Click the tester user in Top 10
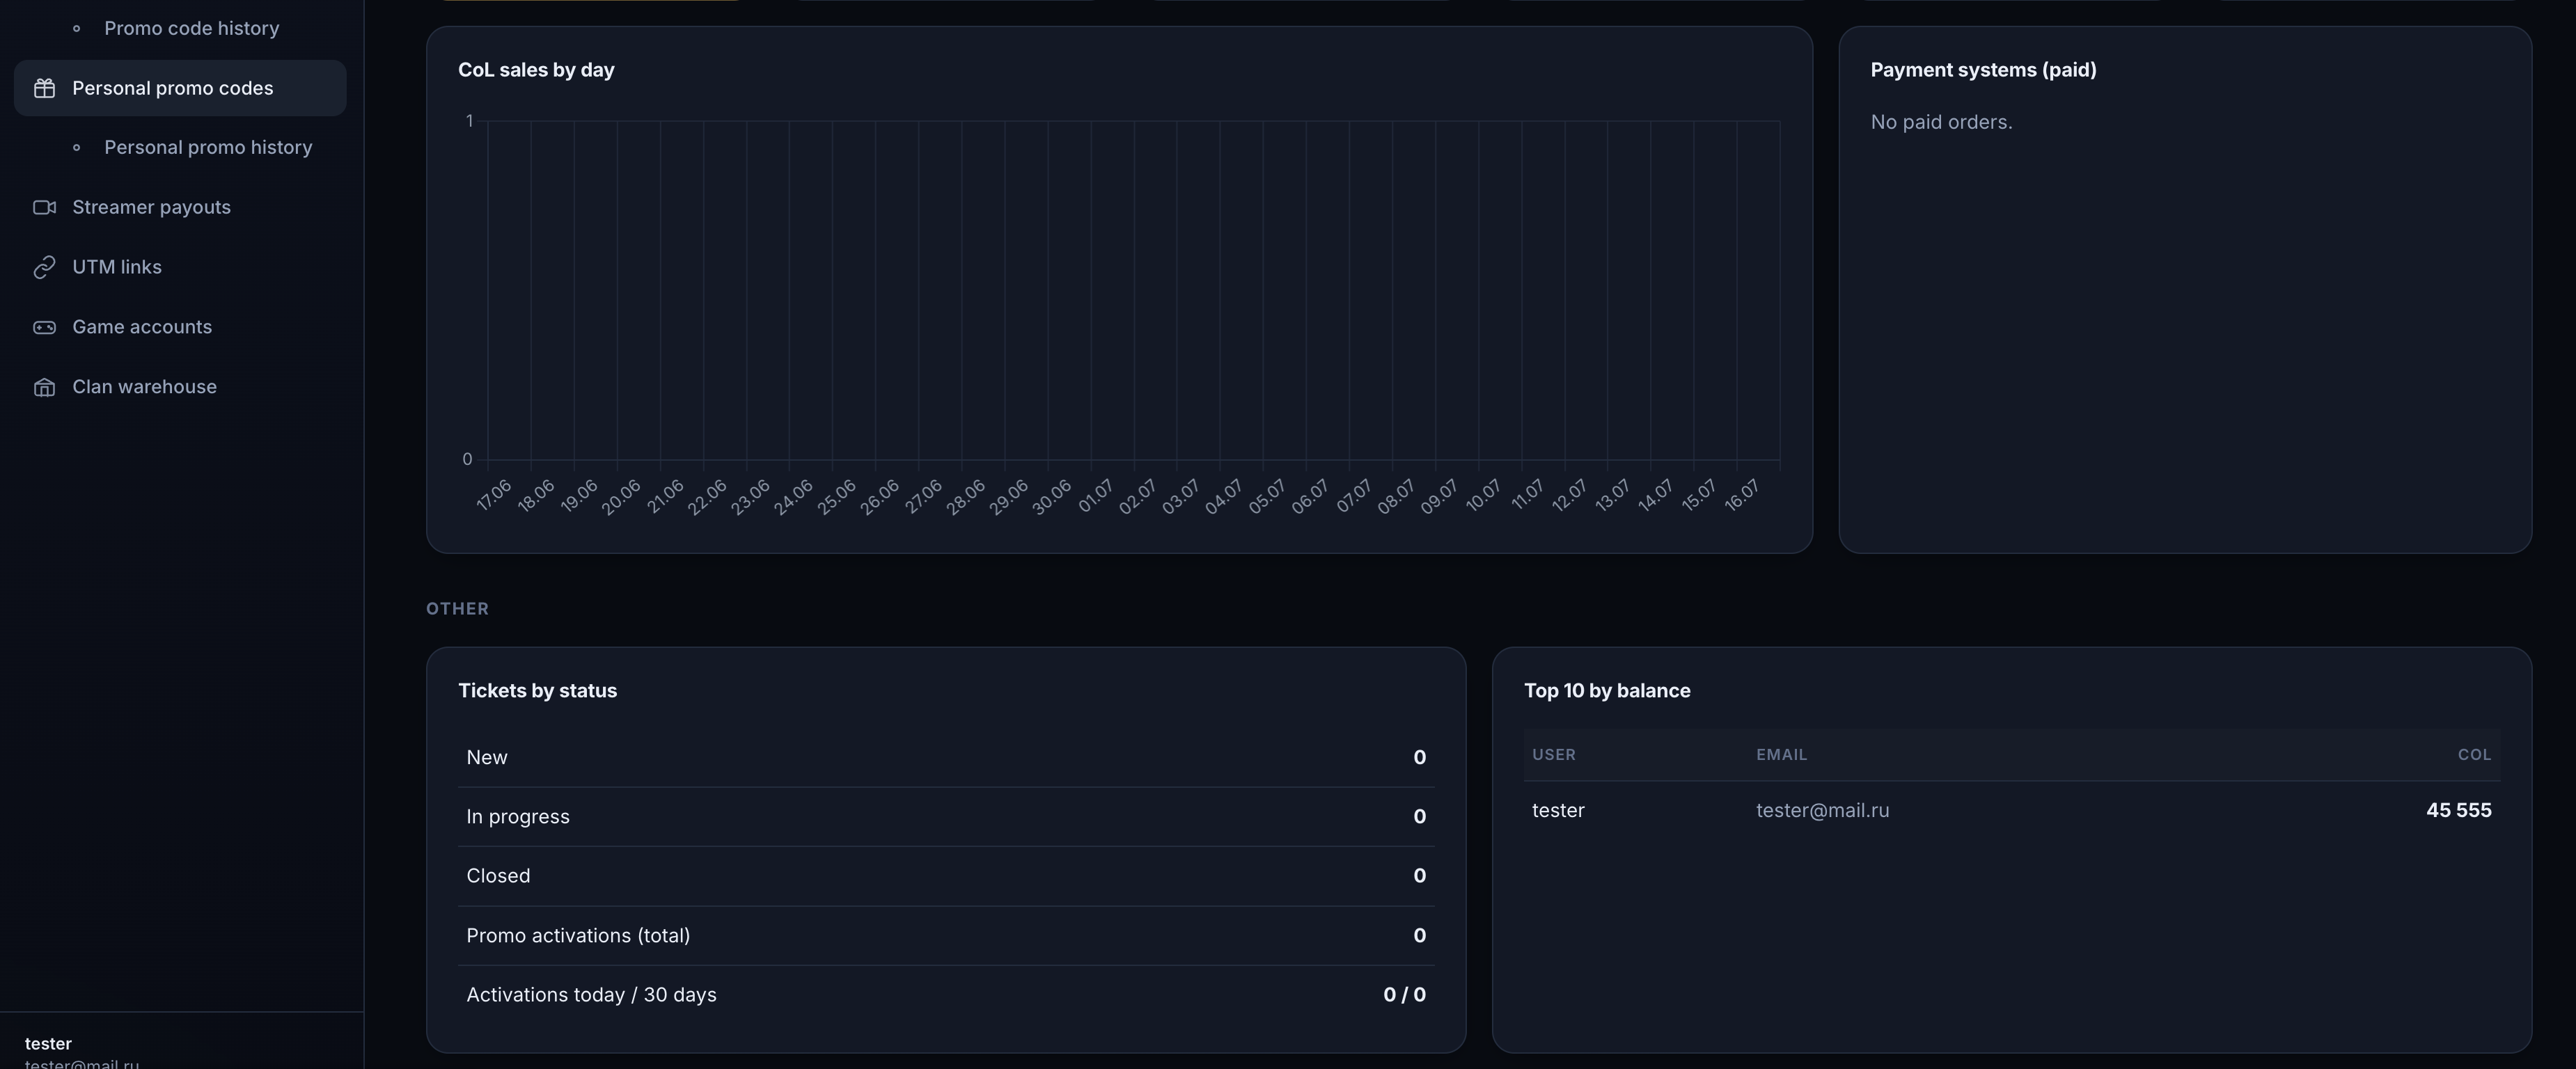Image resolution: width=2576 pixels, height=1069 pixels. 1558,810
